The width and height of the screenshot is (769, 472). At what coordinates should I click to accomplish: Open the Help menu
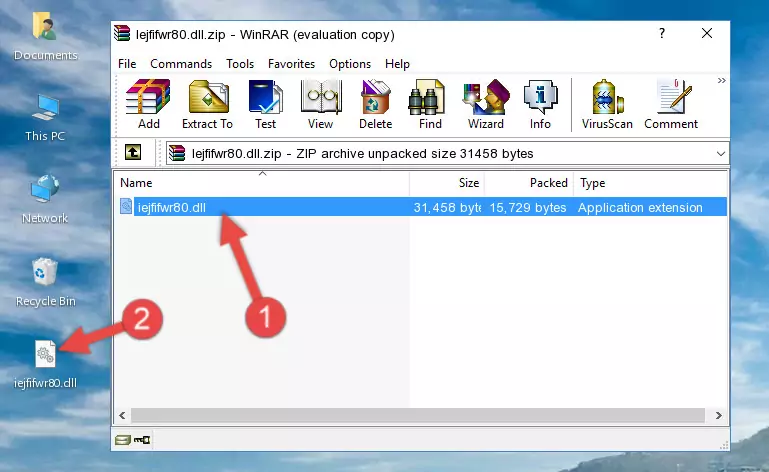point(397,64)
